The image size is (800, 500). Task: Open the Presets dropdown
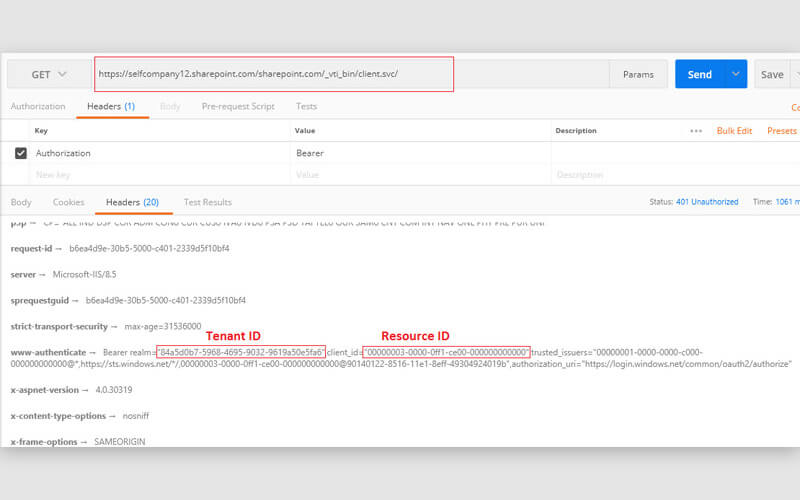(782, 131)
